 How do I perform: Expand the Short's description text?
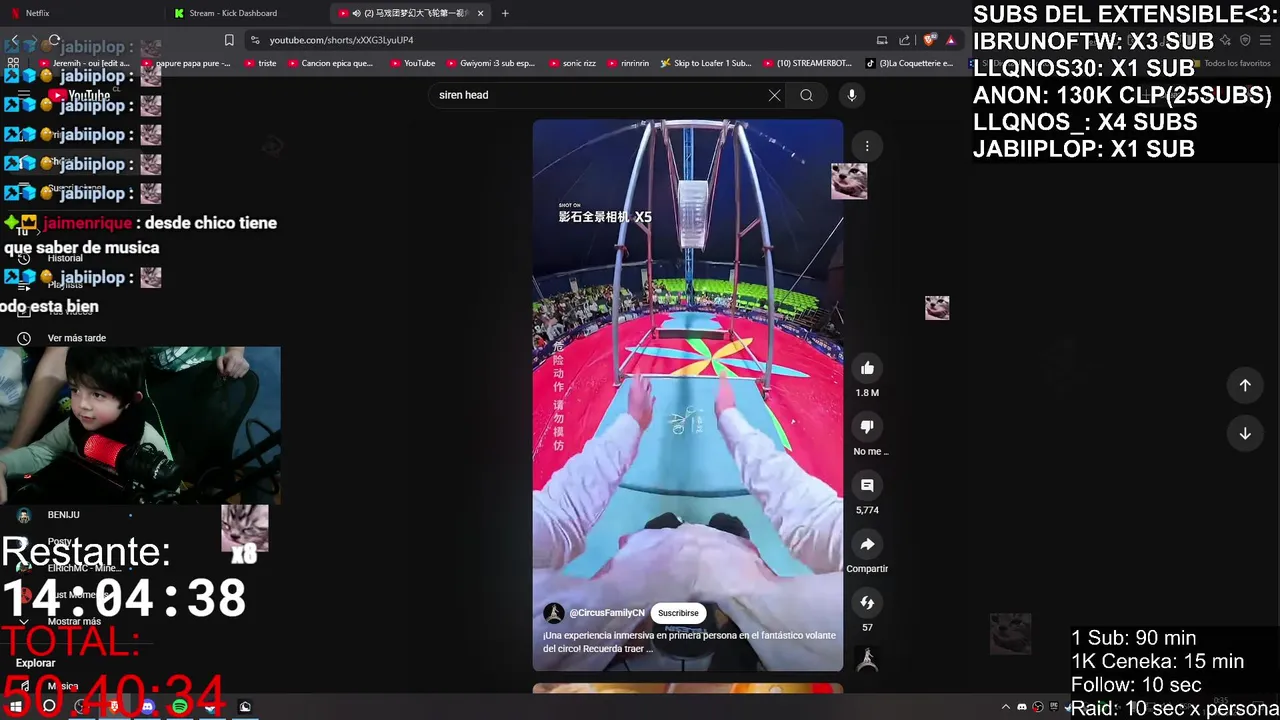click(689, 642)
